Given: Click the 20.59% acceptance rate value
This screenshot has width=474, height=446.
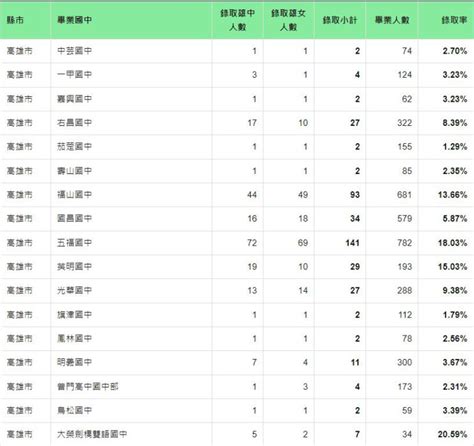Looking at the screenshot, I should click(453, 434).
